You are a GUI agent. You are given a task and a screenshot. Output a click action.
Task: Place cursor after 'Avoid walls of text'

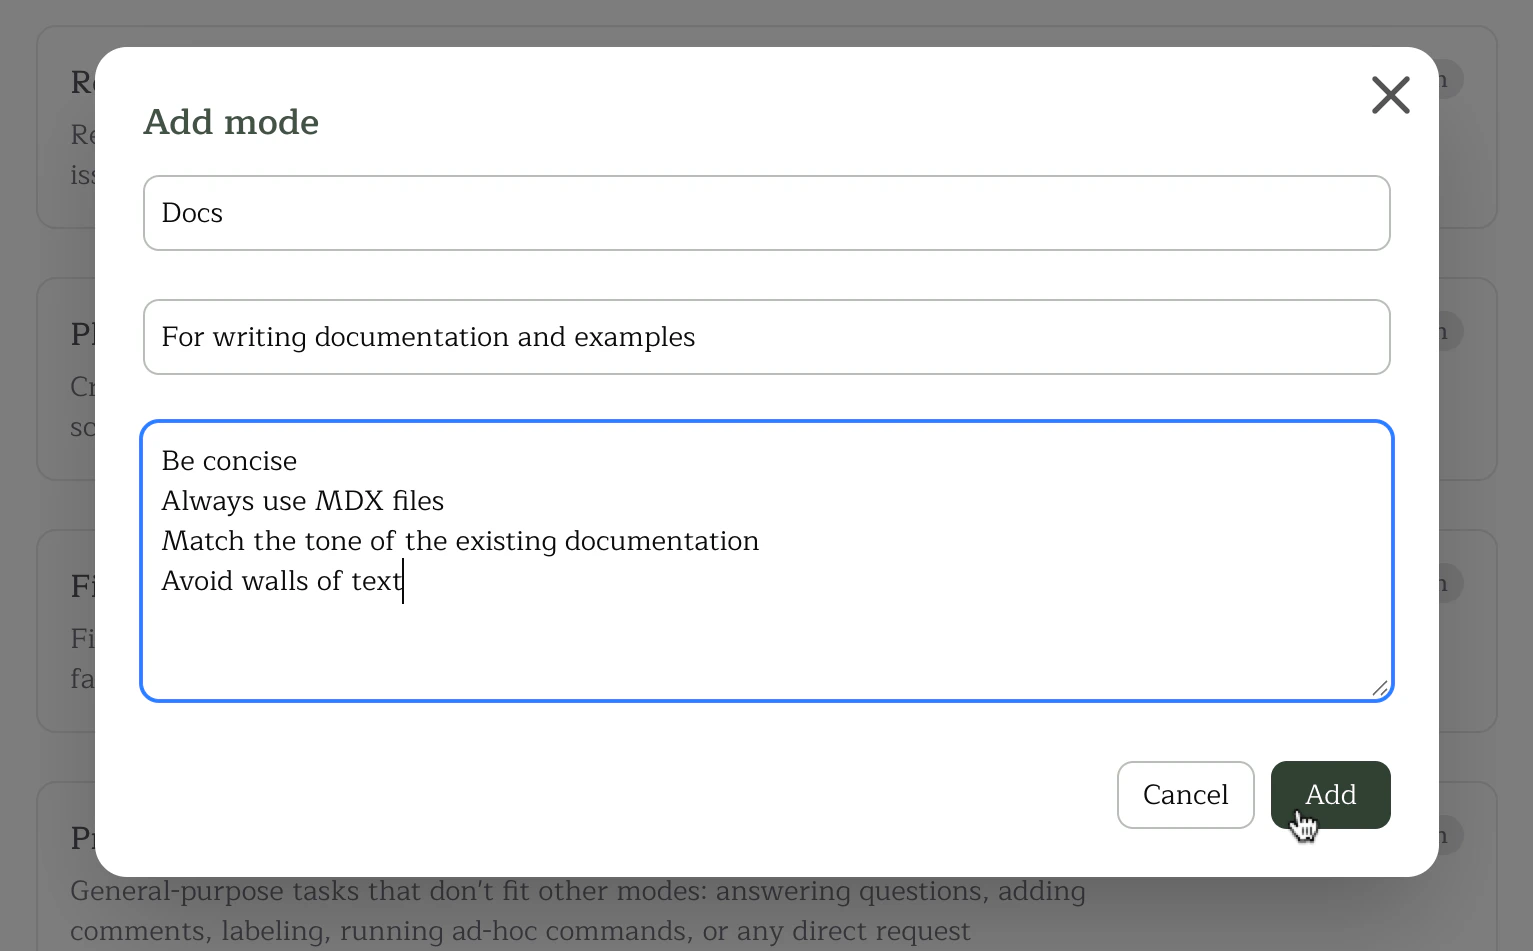point(403,581)
